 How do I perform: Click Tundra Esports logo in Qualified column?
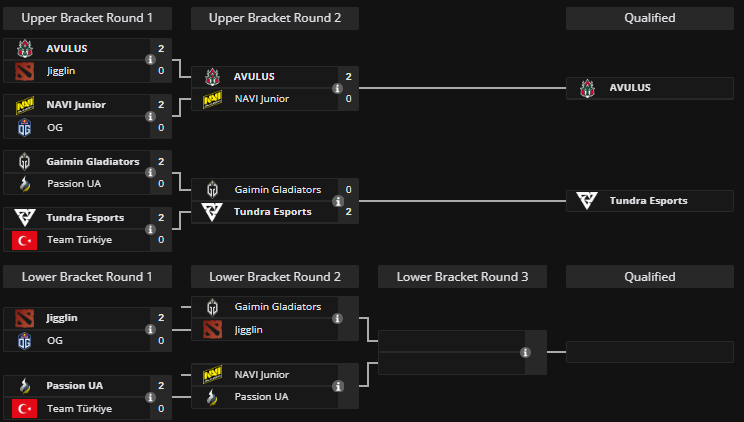click(x=587, y=201)
